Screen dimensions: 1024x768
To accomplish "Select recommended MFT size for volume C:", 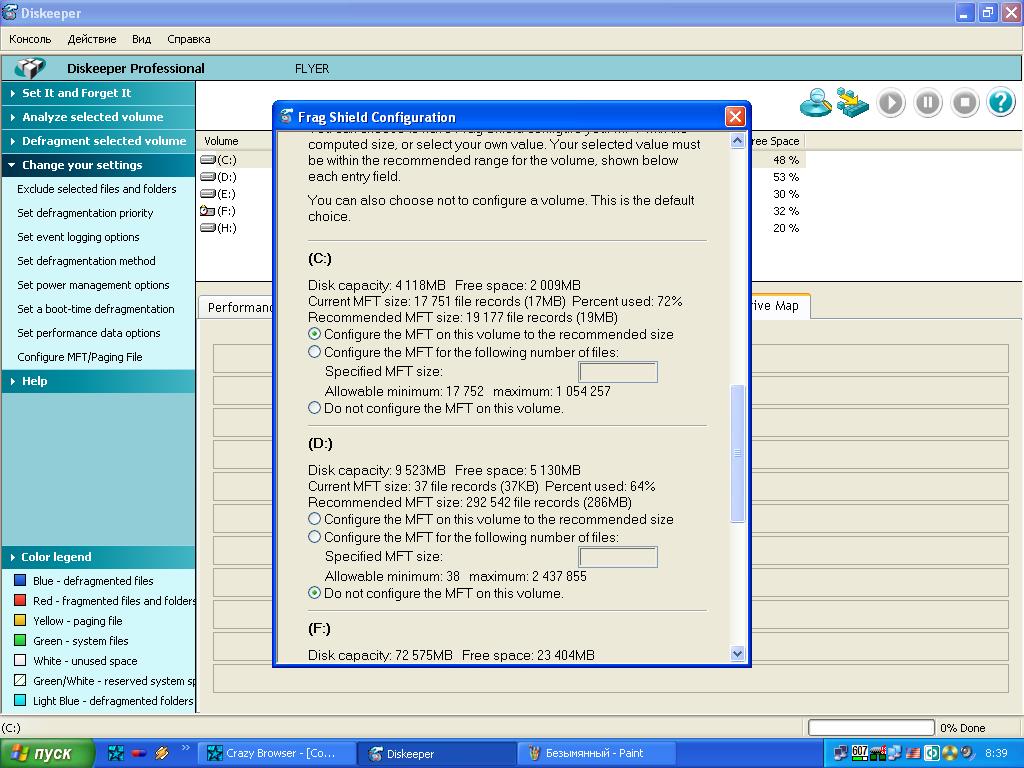I will click(x=314, y=334).
